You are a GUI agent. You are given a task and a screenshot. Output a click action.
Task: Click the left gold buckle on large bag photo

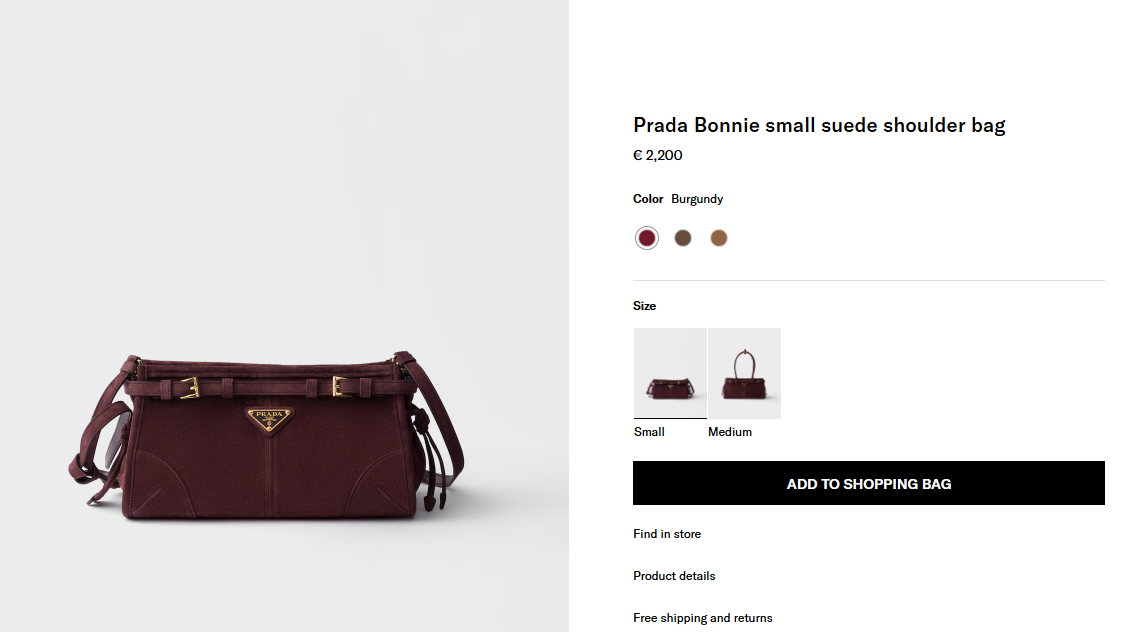click(190, 388)
